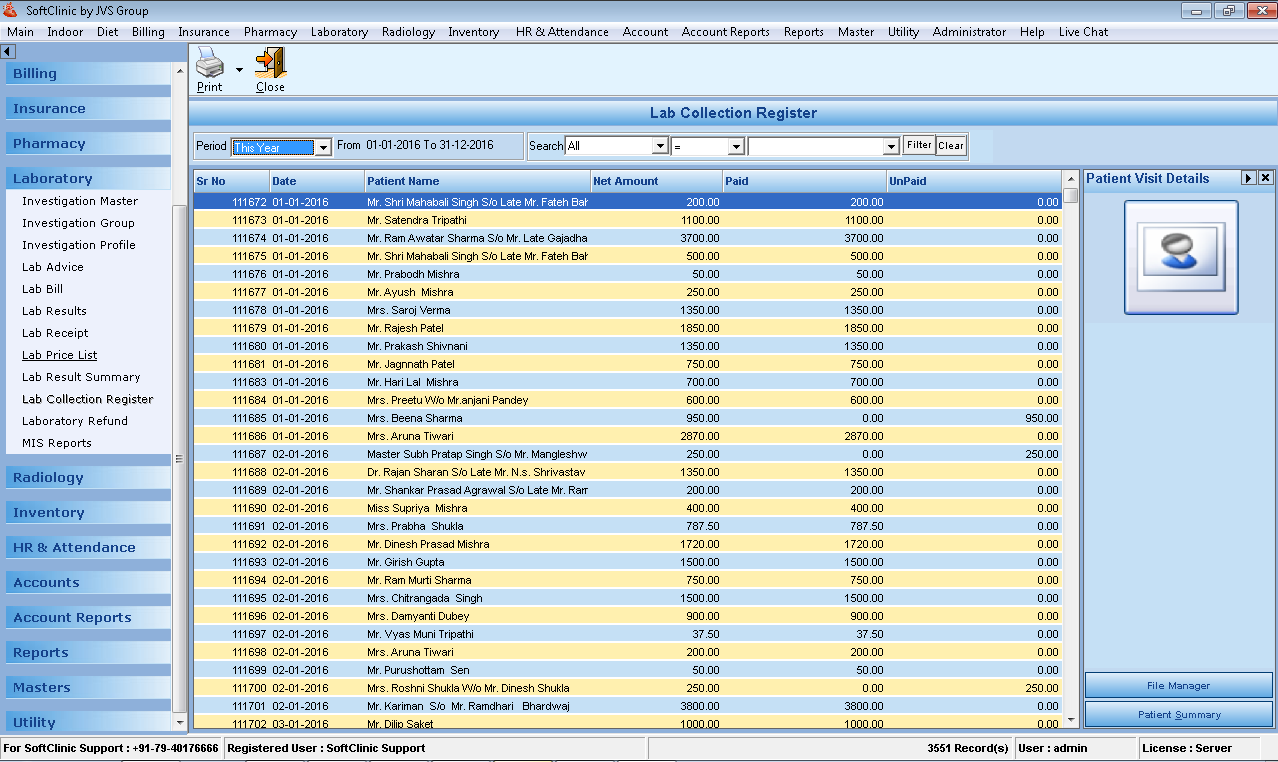Open the comparison operator dropdown

(x=736, y=146)
